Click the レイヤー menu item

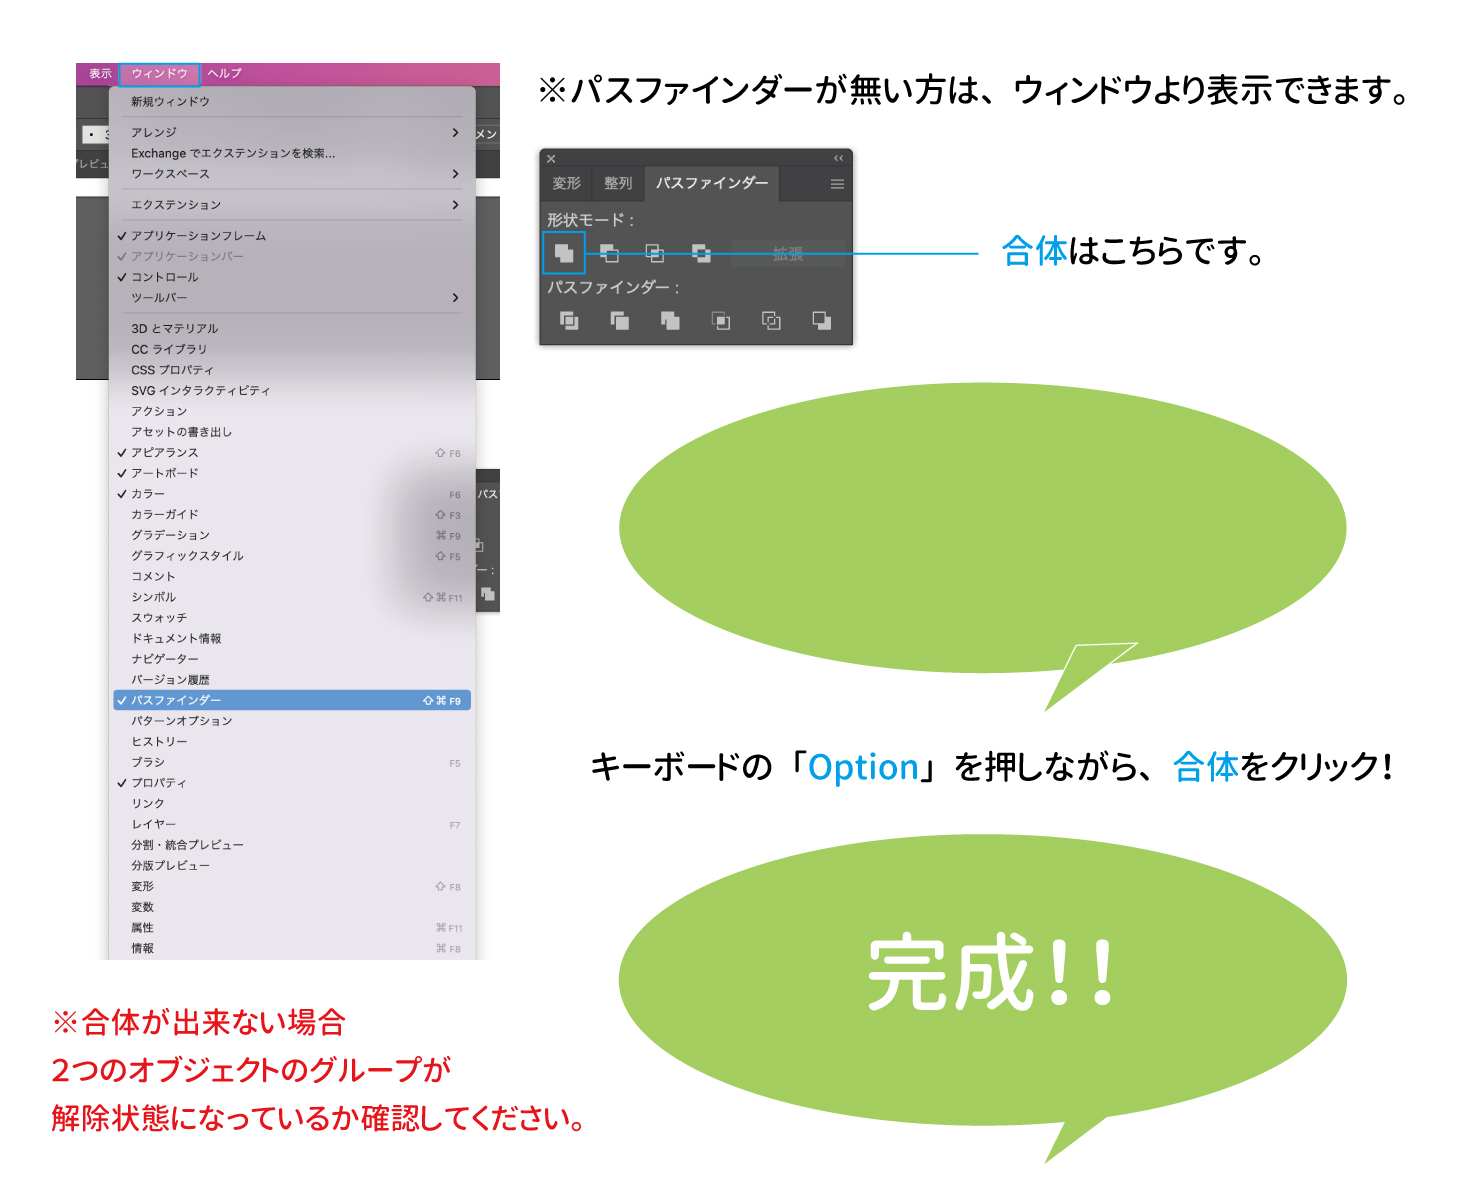292,825
